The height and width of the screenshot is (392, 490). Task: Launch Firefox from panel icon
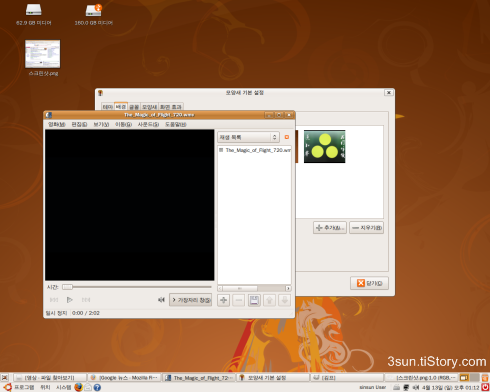click(x=78, y=387)
